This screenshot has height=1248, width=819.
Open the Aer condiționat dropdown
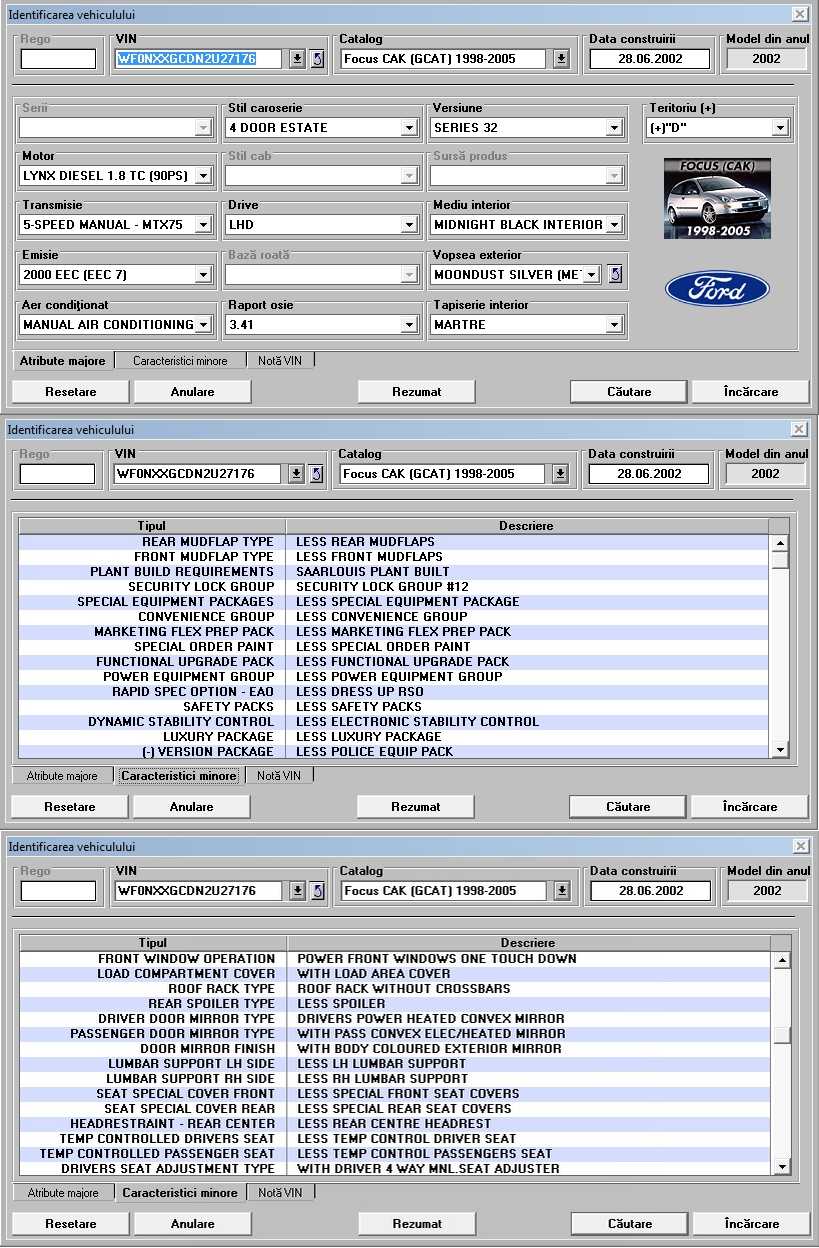(x=203, y=325)
